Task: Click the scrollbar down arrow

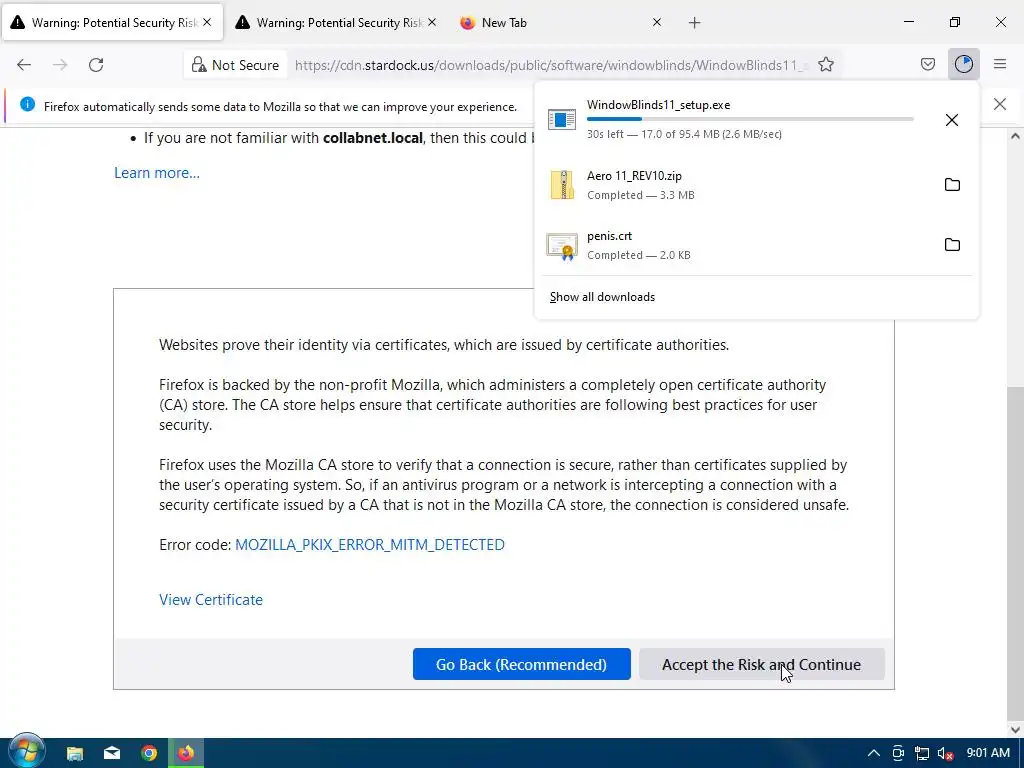Action: tap(1015, 729)
